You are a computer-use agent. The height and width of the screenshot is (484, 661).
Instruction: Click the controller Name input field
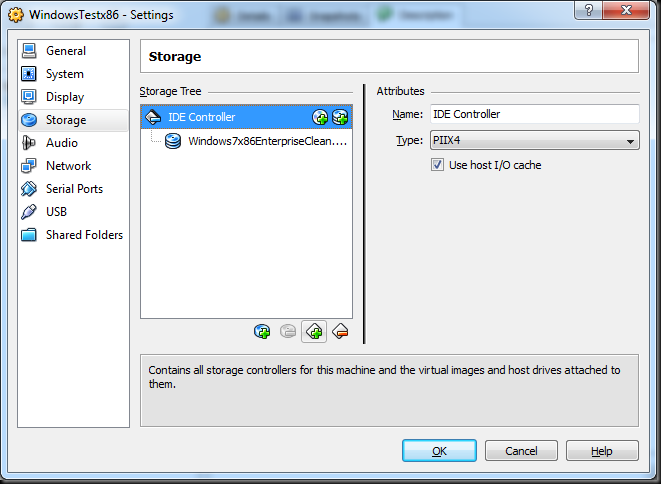tap(534, 114)
